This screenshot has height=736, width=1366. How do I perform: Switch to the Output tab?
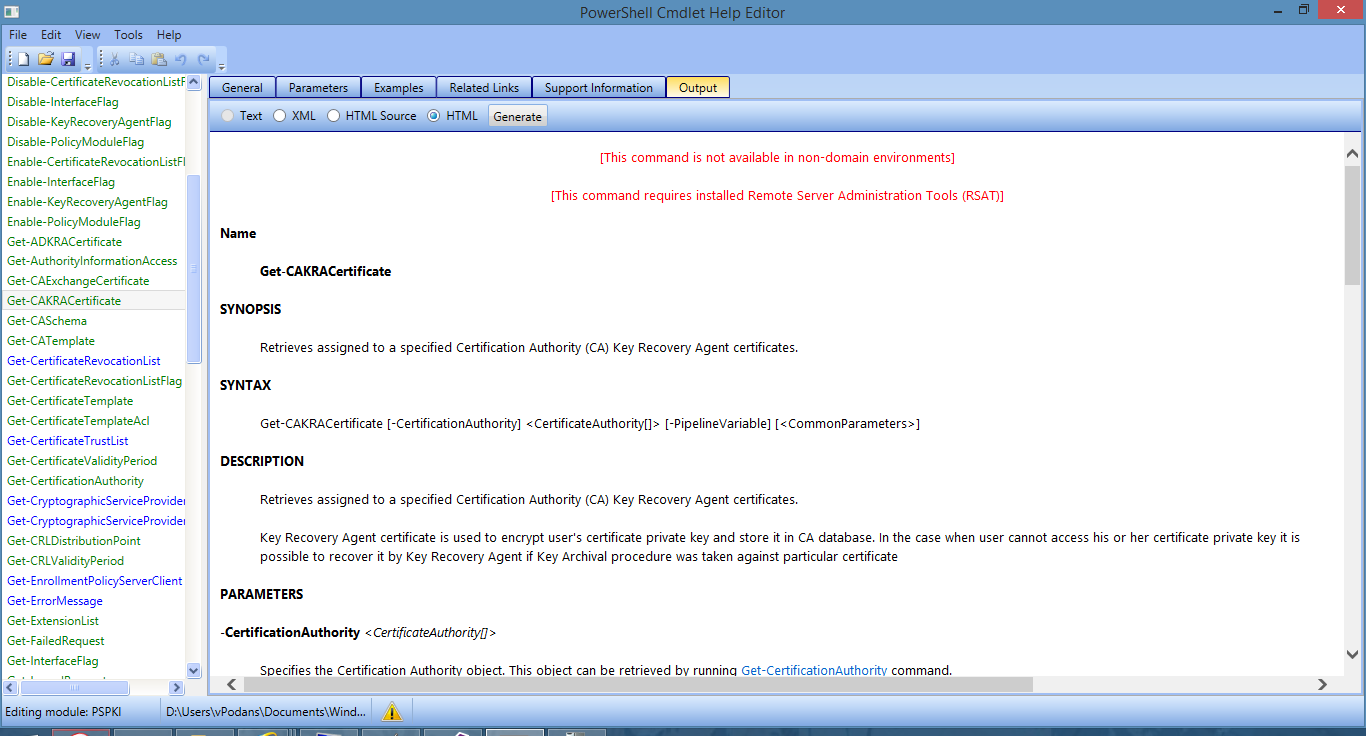tap(698, 88)
